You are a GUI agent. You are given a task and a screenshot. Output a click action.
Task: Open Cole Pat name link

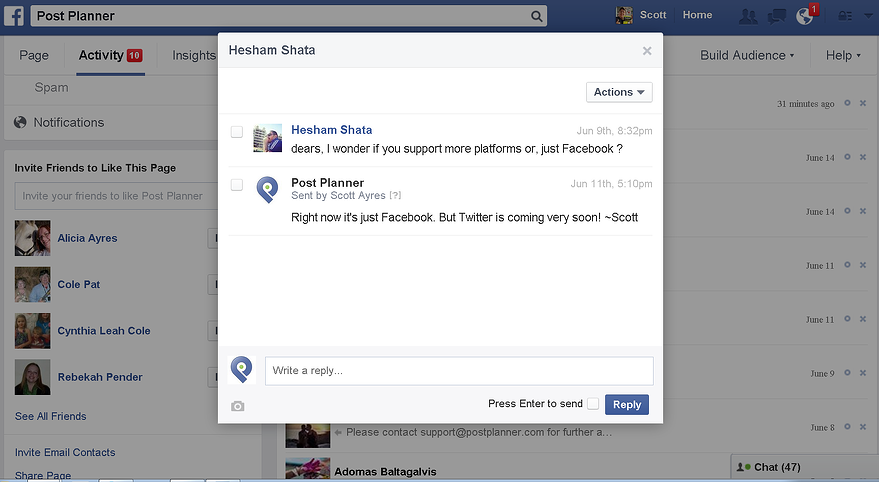(x=78, y=285)
